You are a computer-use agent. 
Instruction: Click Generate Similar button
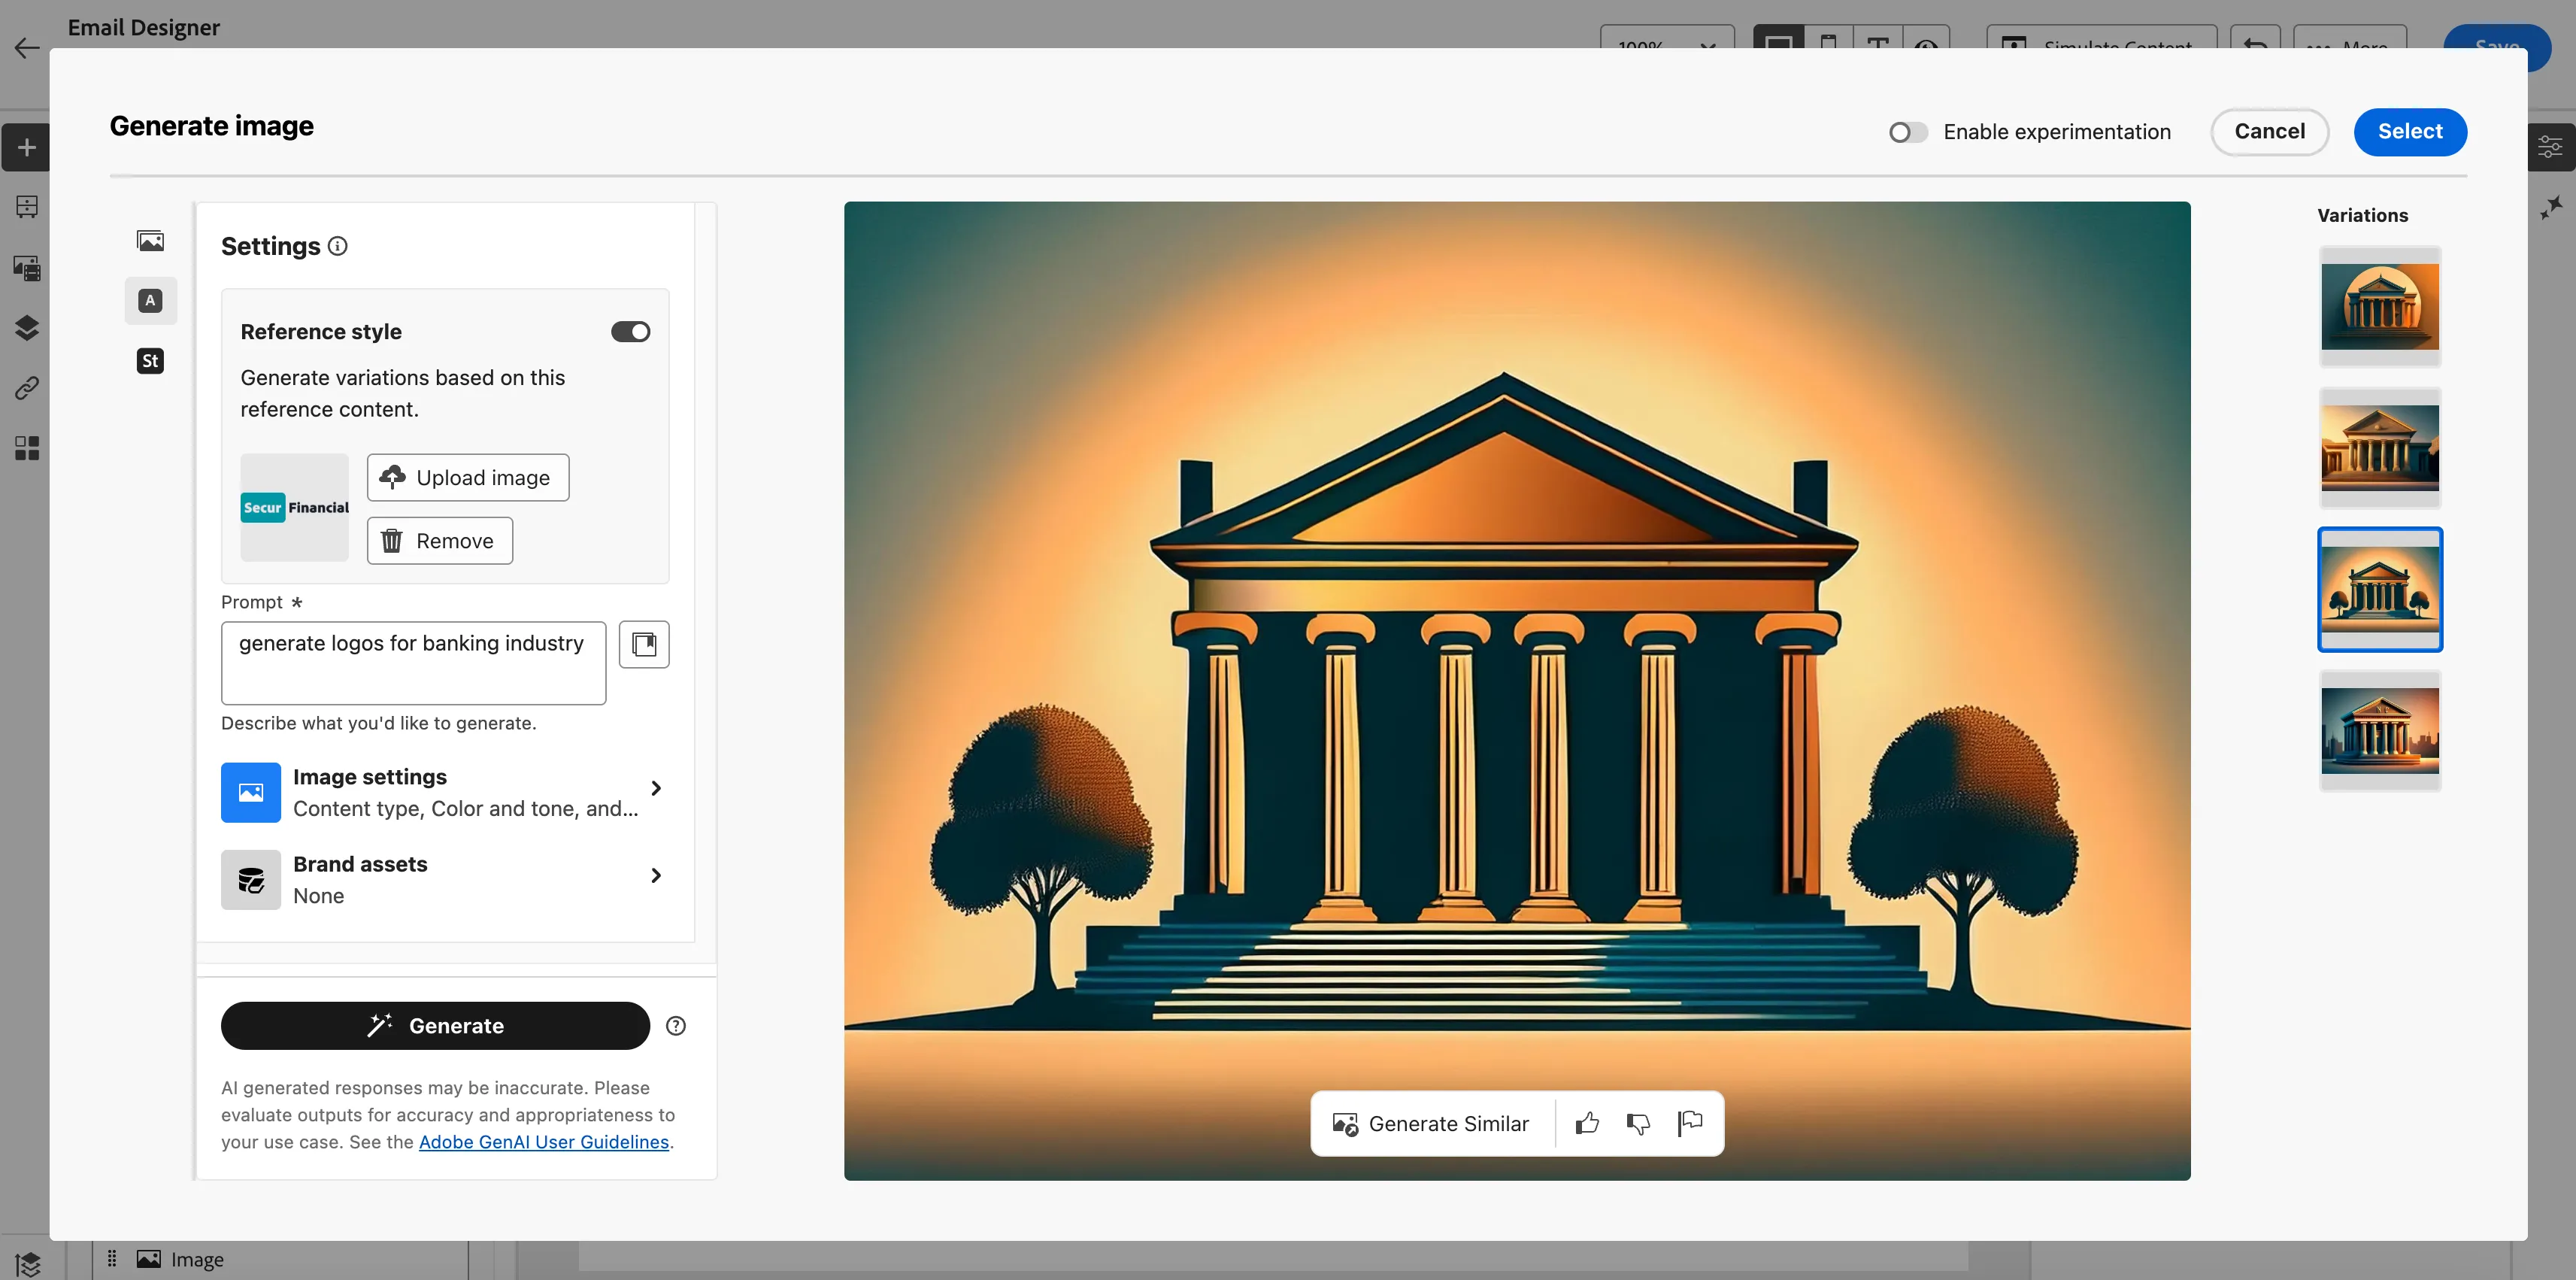pyautogui.click(x=1432, y=1124)
